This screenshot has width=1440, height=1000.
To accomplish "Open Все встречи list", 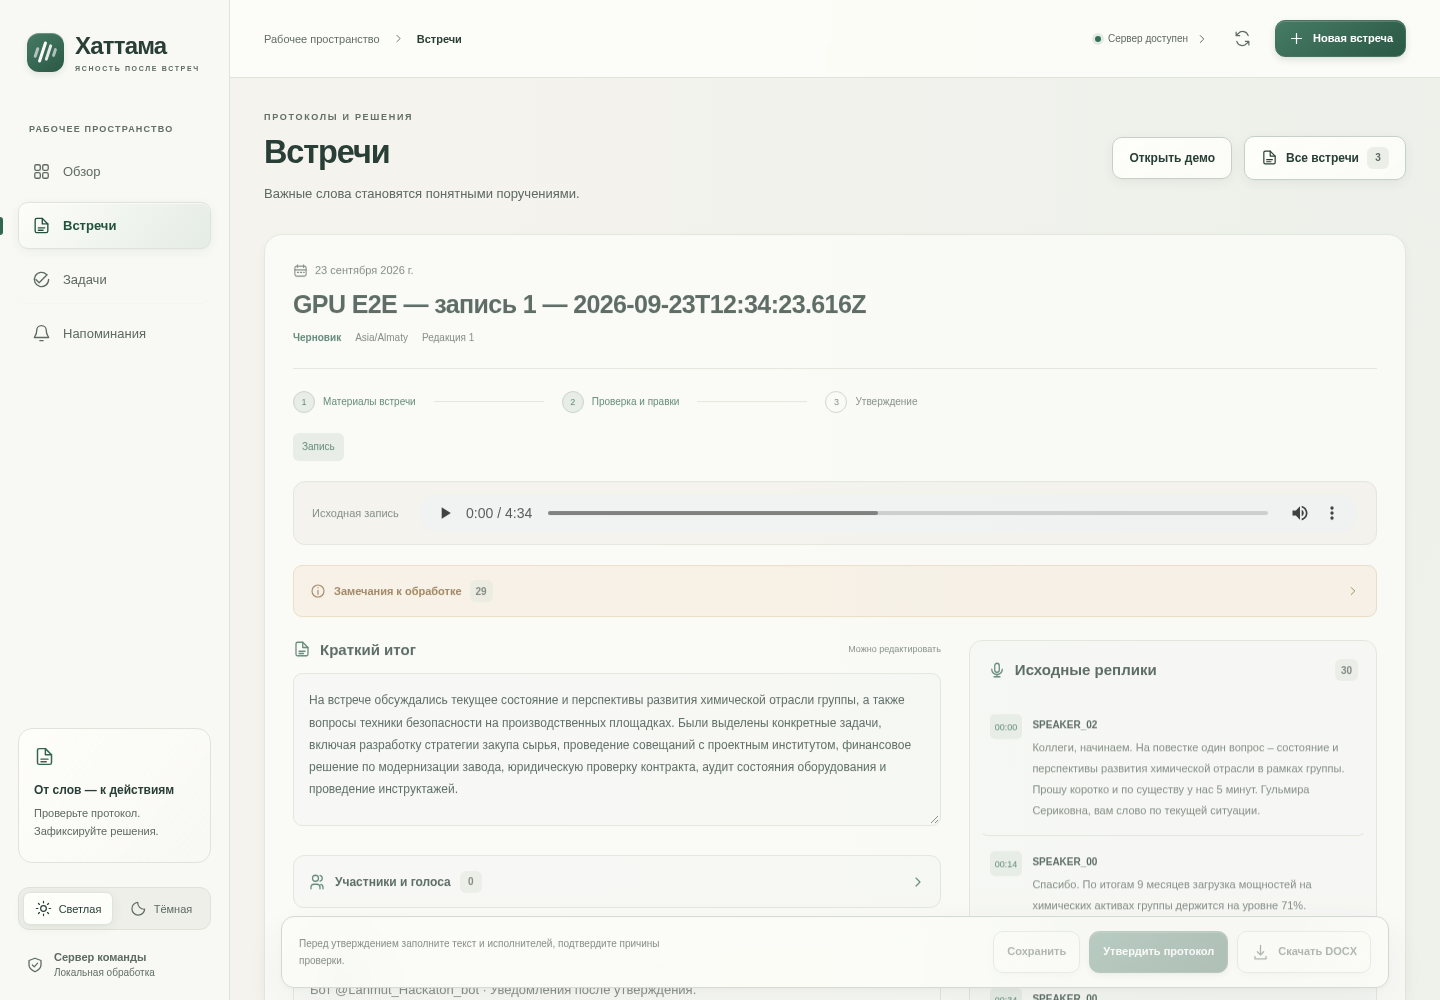I will click(1325, 158).
